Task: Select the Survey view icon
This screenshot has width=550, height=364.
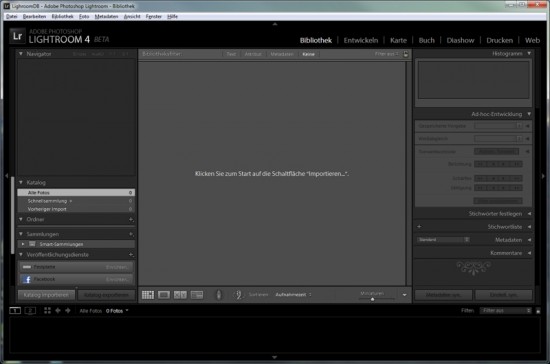Action: pyautogui.click(x=197, y=295)
